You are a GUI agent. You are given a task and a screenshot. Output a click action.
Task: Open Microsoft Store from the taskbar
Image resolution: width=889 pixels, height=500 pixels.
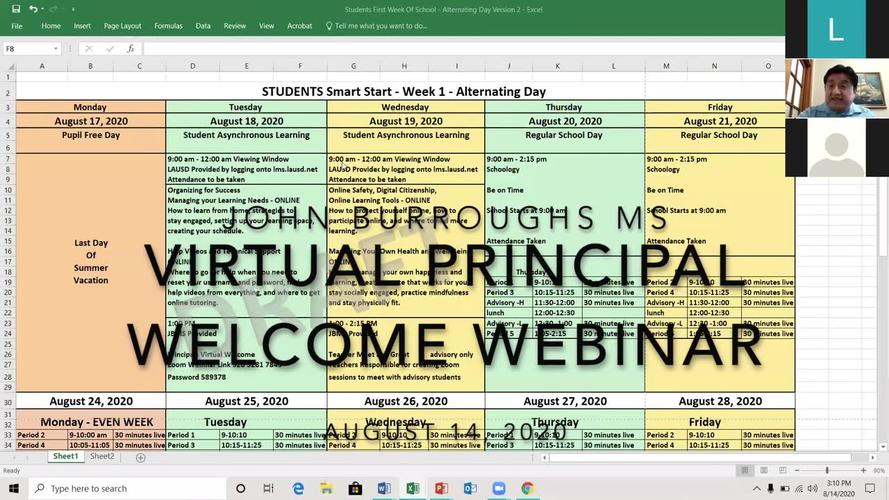click(x=355, y=489)
